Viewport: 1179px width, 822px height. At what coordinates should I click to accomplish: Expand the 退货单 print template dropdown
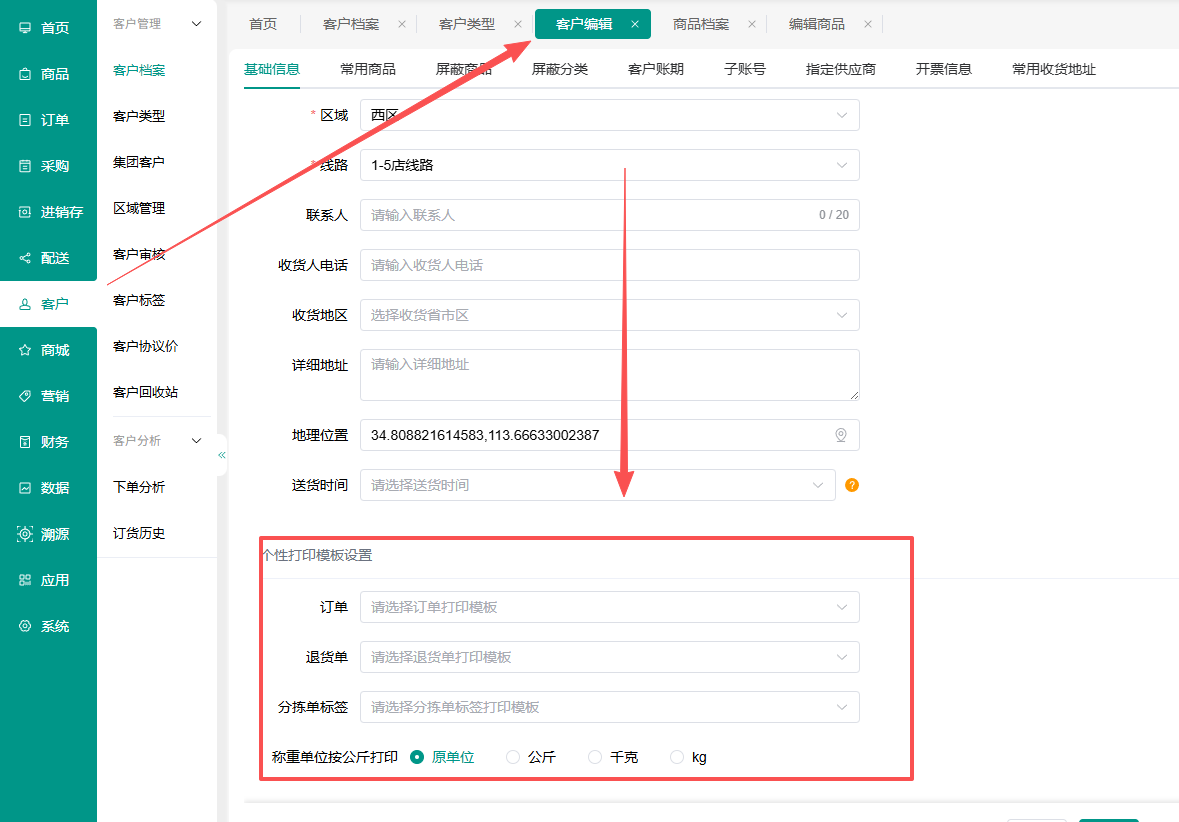coord(610,657)
